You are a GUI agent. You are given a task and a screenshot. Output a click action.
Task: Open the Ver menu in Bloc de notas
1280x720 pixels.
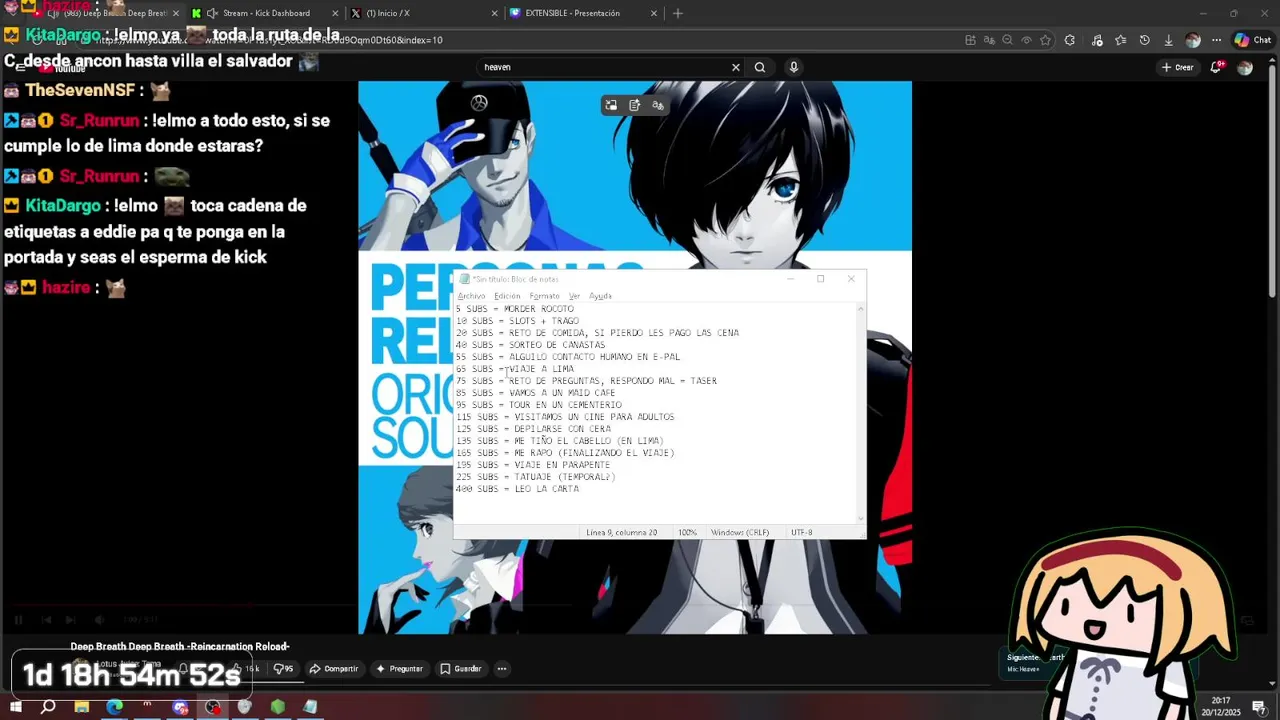(574, 296)
